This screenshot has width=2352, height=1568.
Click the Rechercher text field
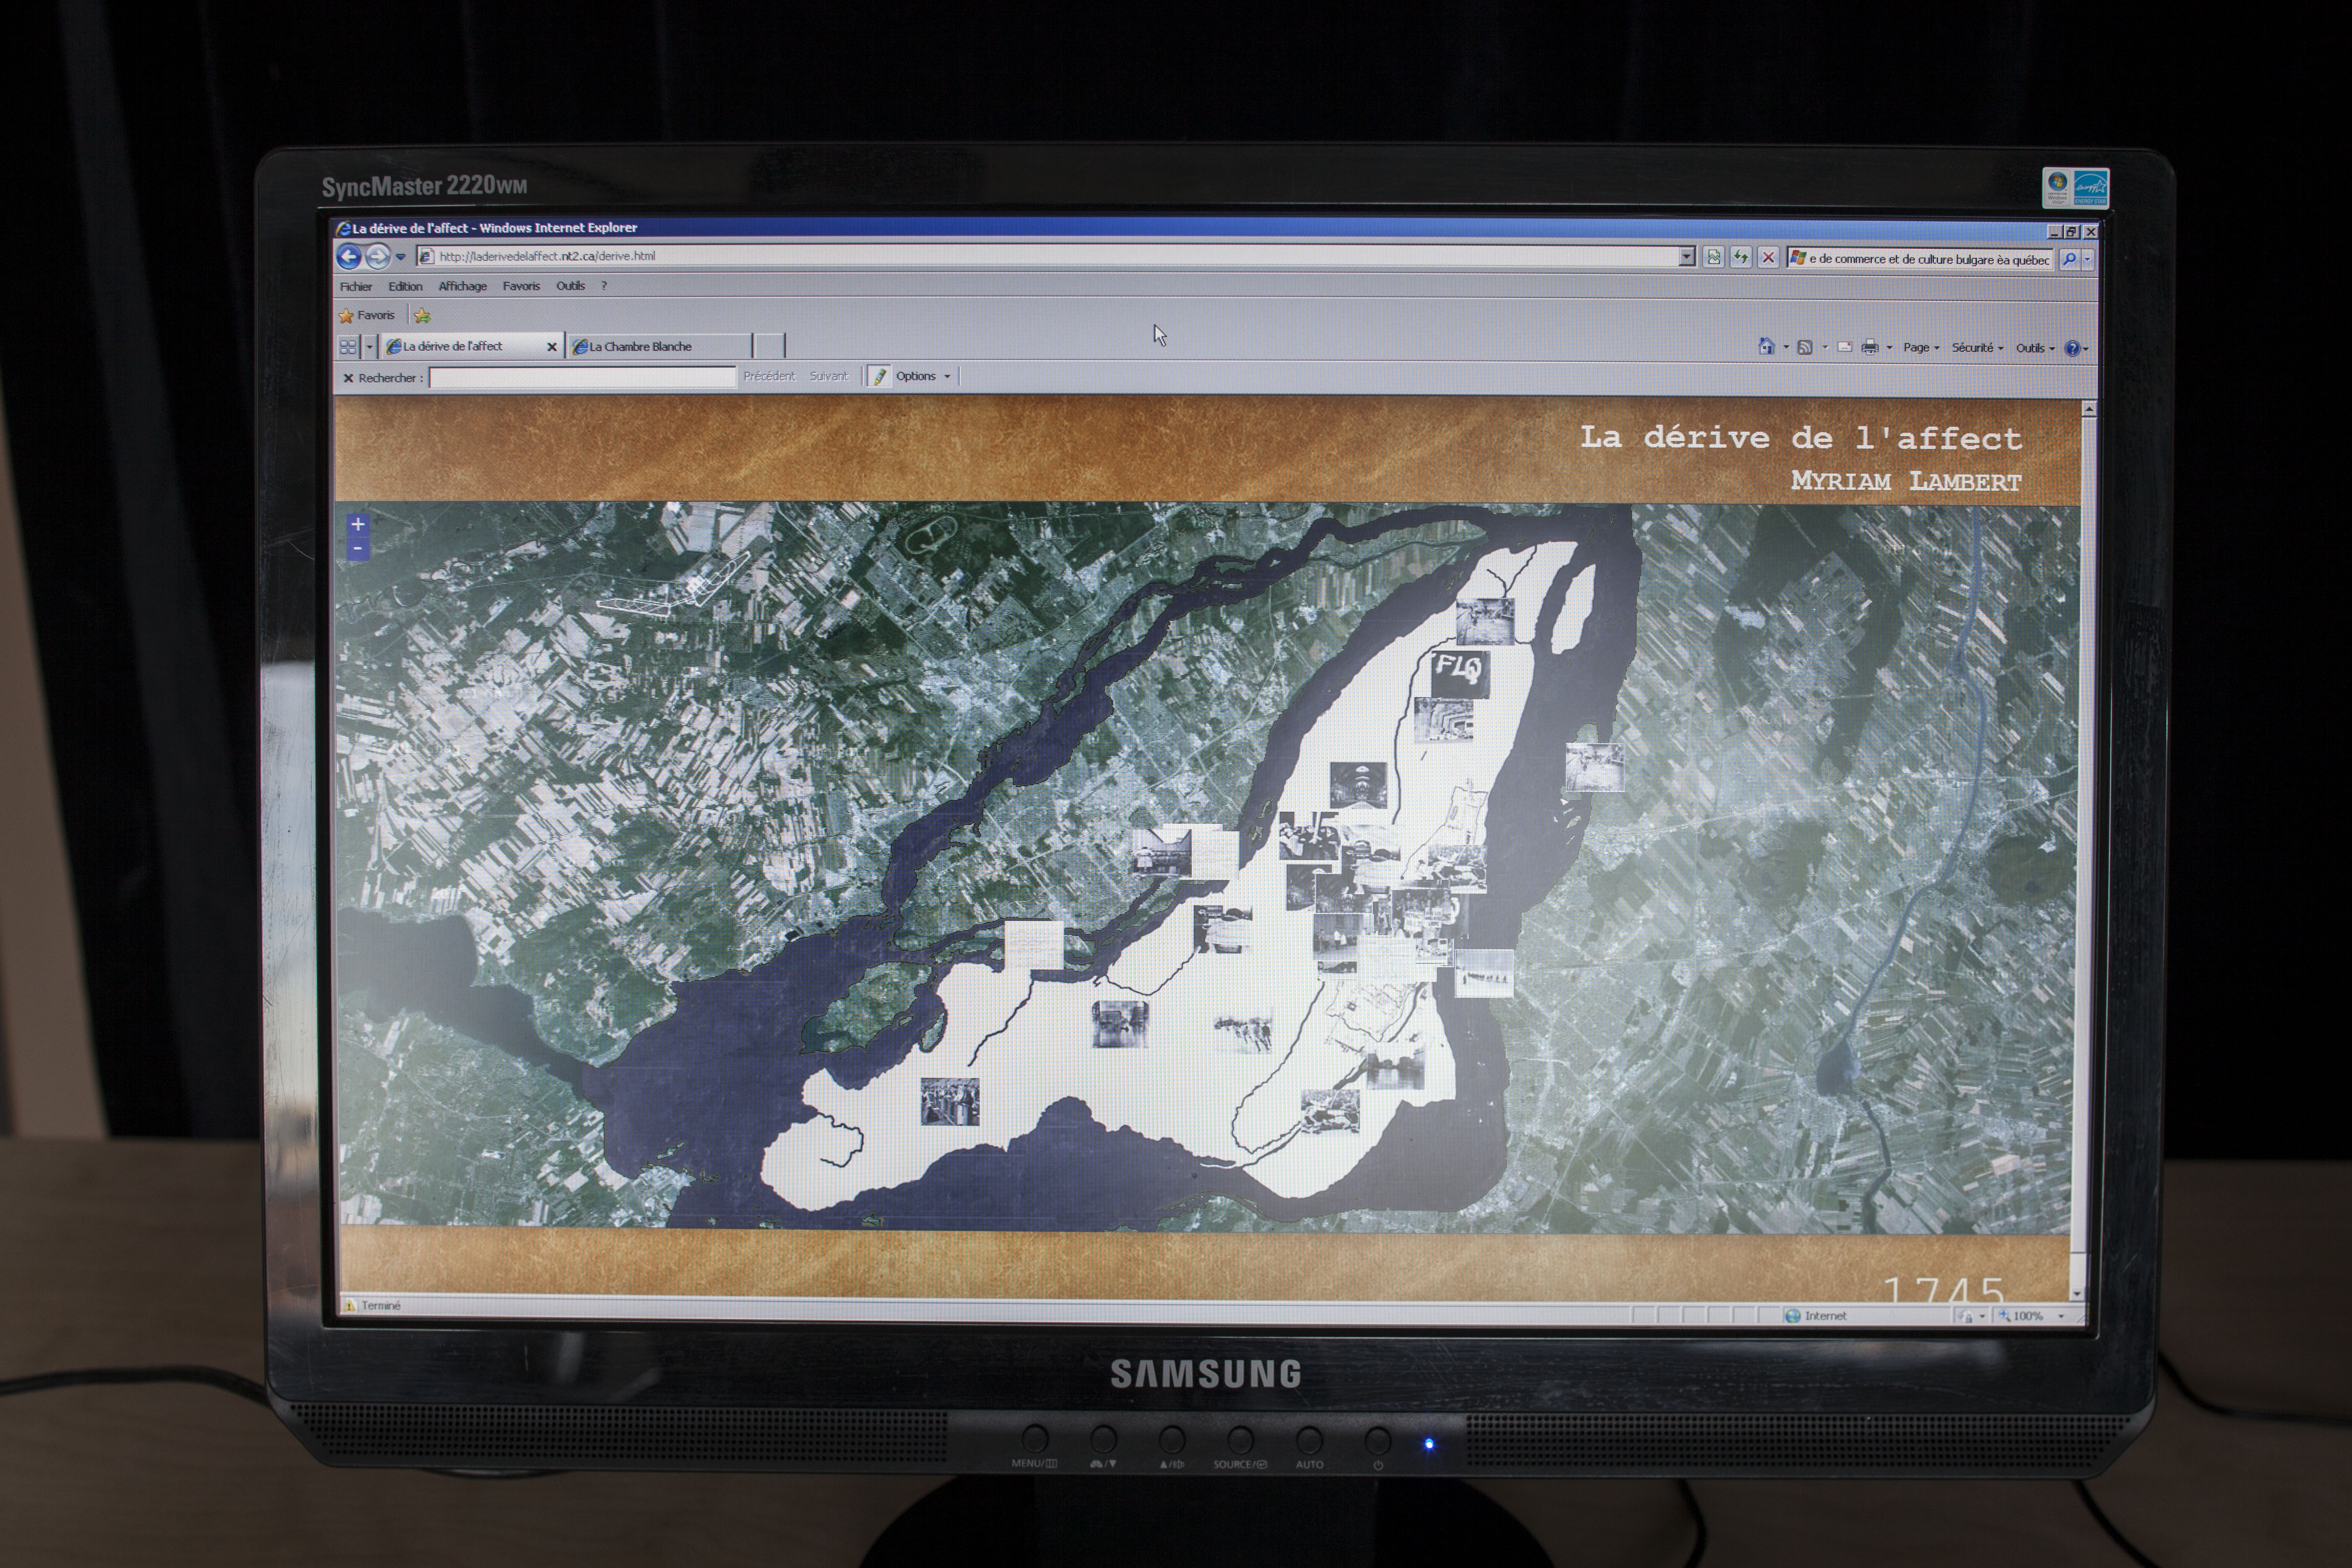click(x=582, y=377)
